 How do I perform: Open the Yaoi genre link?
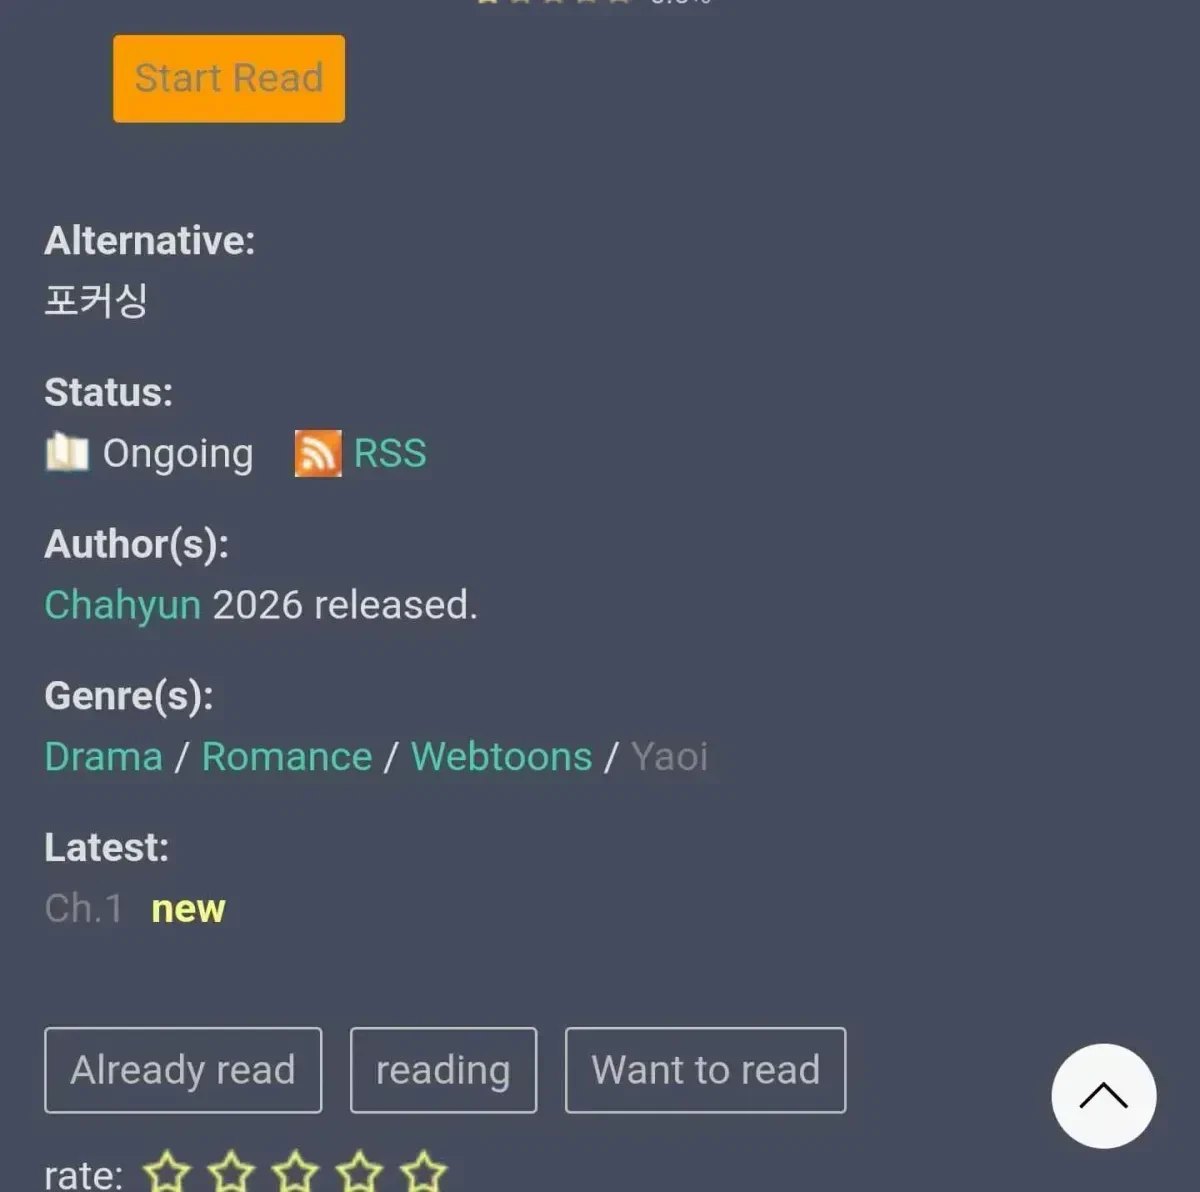pyautogui.click(x=669, y=757)
